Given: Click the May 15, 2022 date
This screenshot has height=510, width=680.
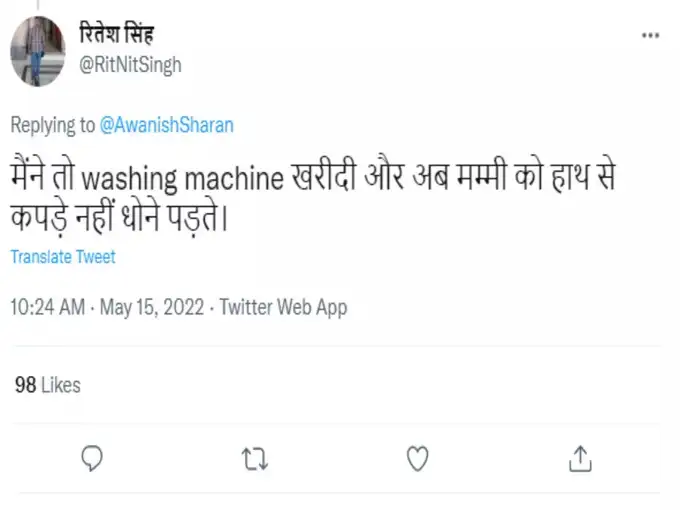Looking at the screenshot, I should pyautogui.click(x=154, y=307).
